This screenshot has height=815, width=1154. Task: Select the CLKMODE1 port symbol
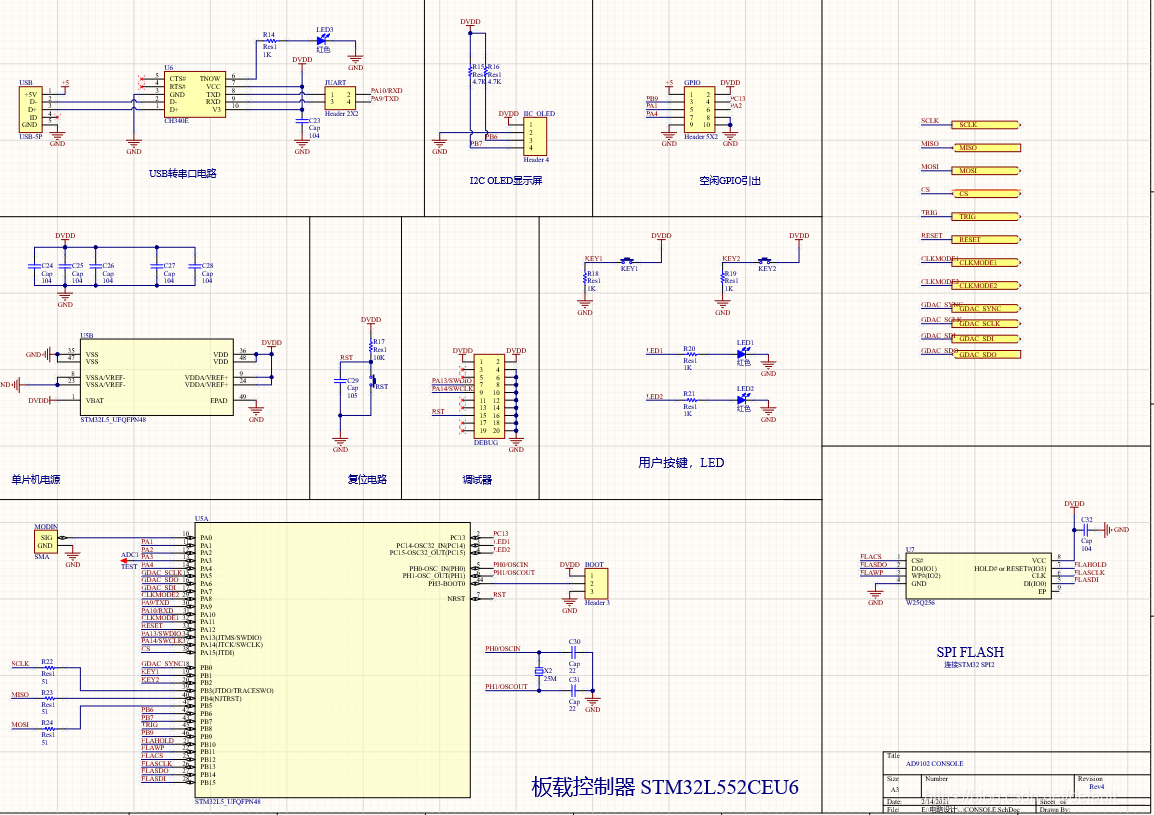click(x=985, y=262)
